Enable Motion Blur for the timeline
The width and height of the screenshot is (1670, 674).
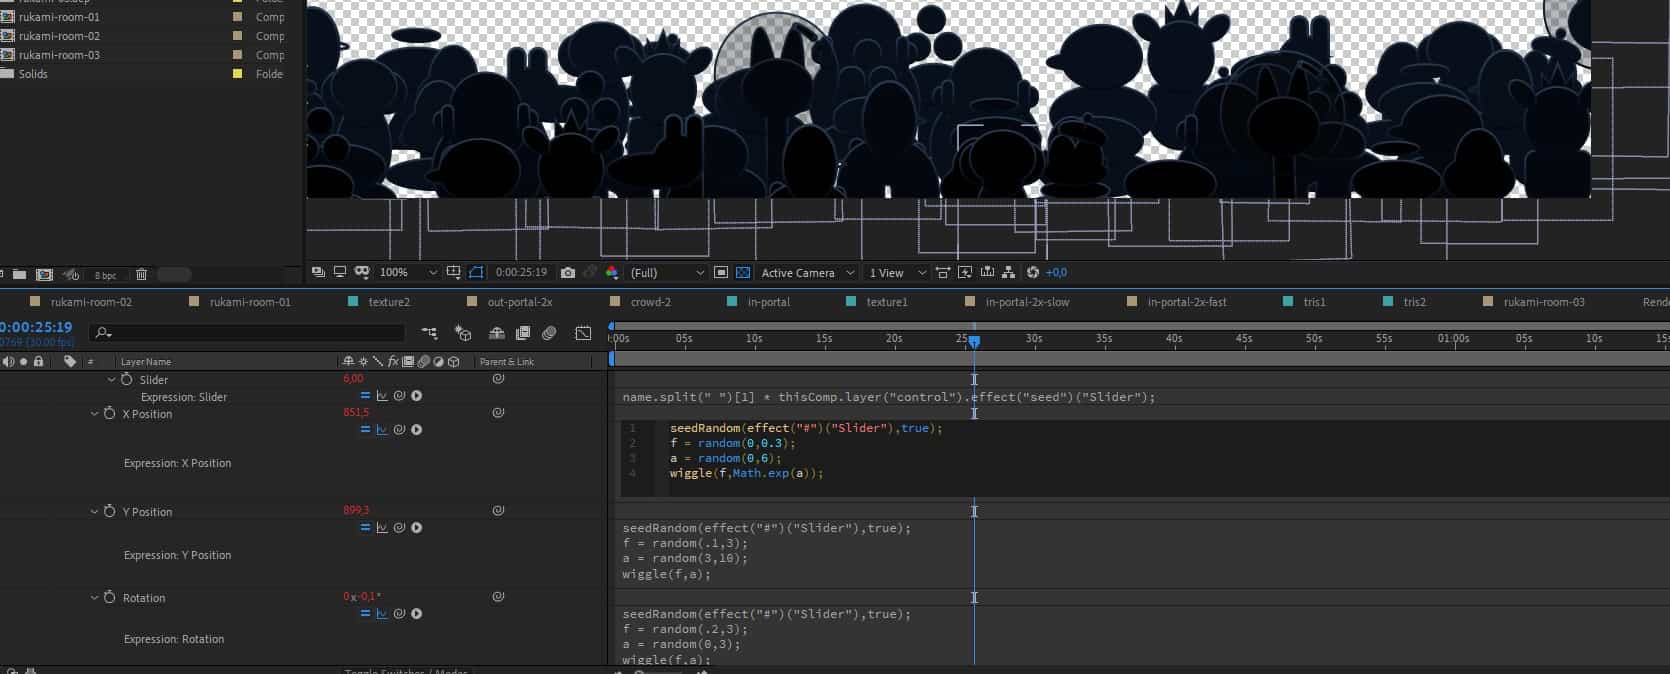tap(549, 333)
